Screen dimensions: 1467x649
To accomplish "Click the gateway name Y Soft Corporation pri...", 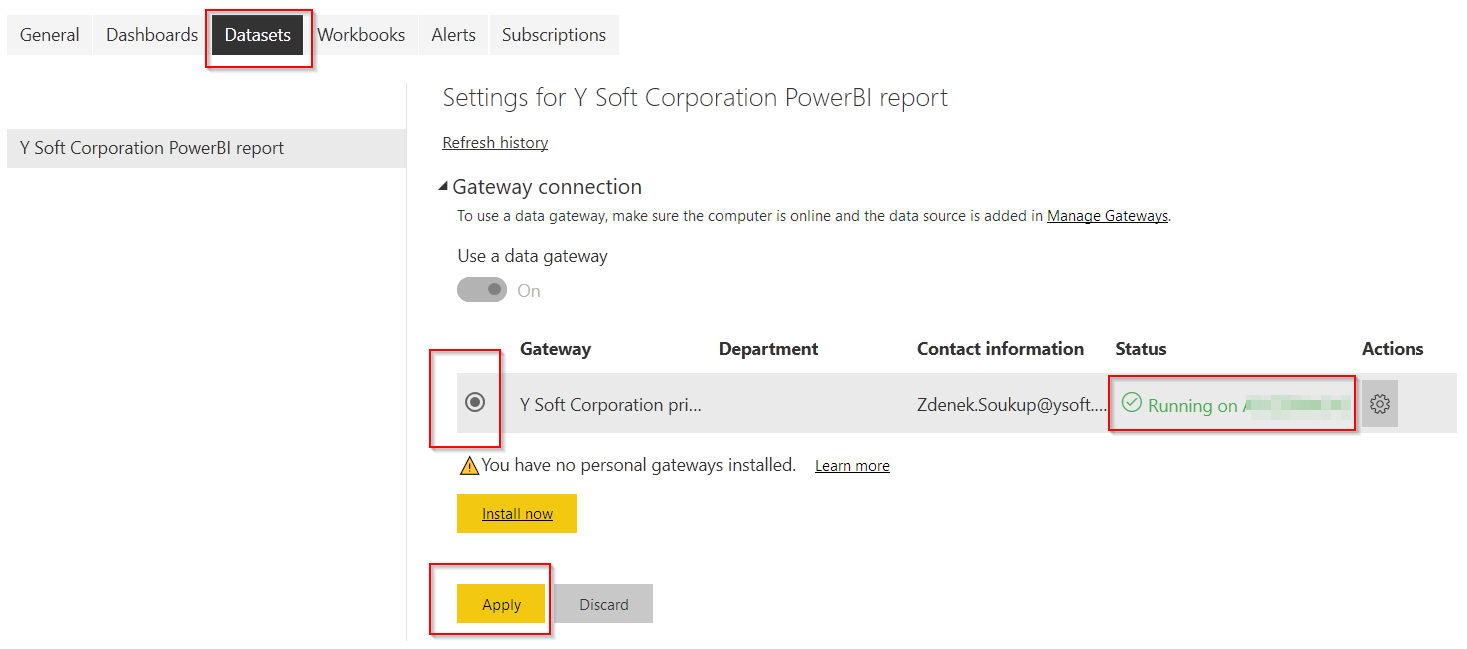I will [611, 405].
